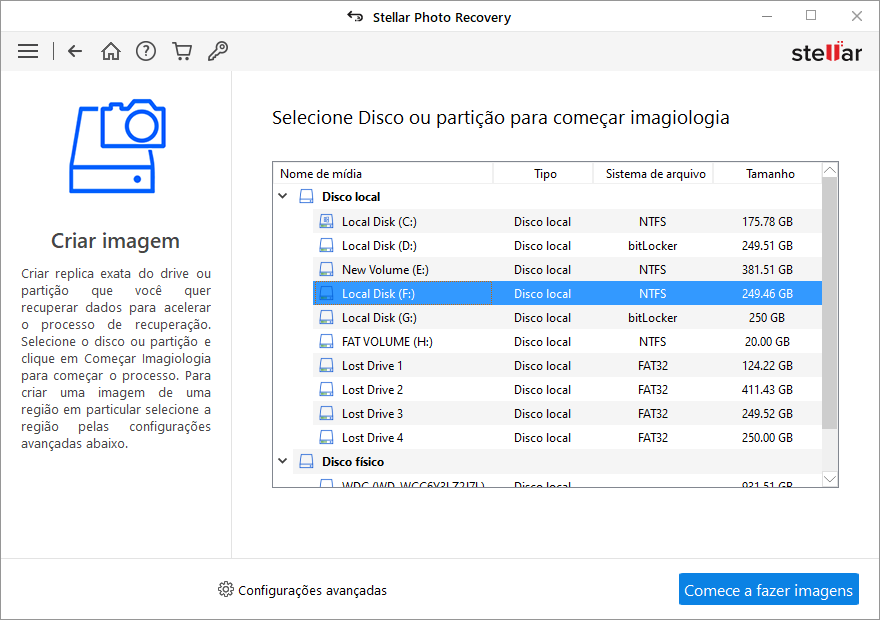Click the 175.78 GB size cell
The width and height of the screenshot is (880, 620).
767,222
